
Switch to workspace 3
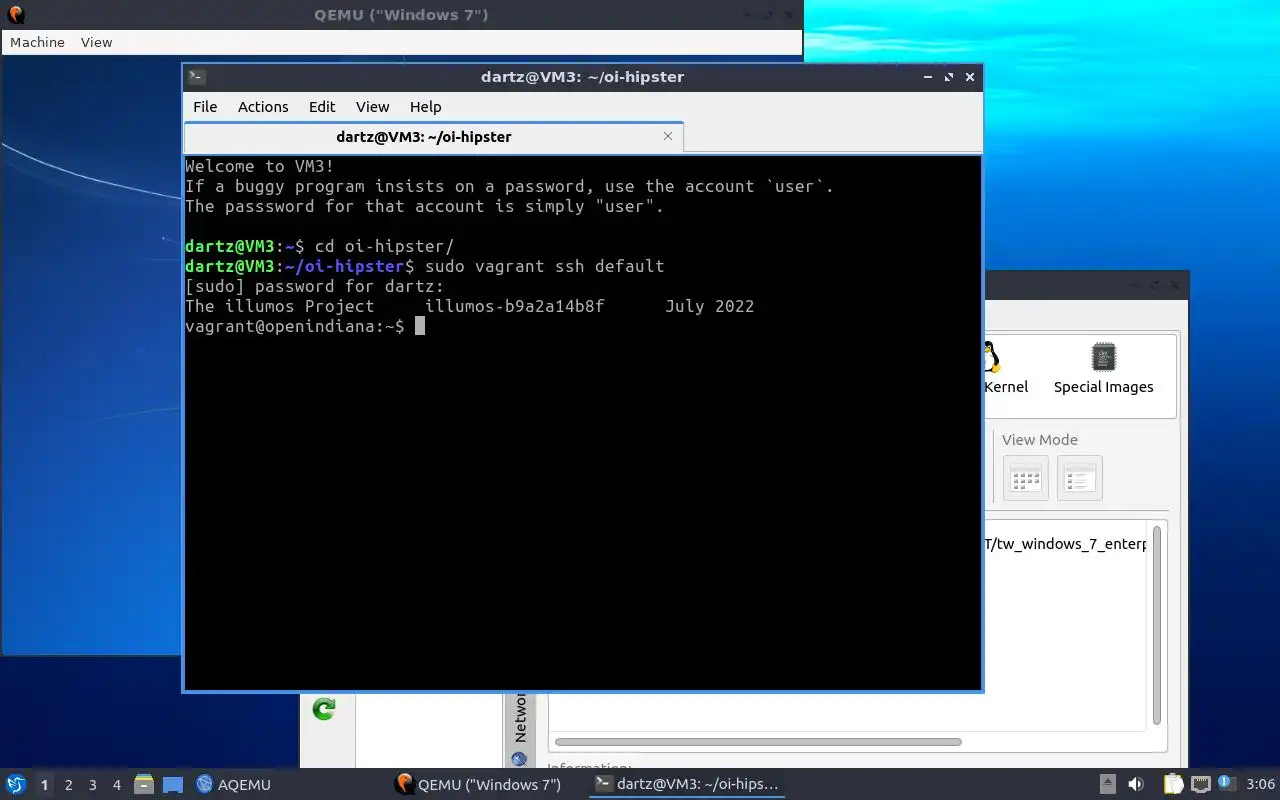[92, 785]
